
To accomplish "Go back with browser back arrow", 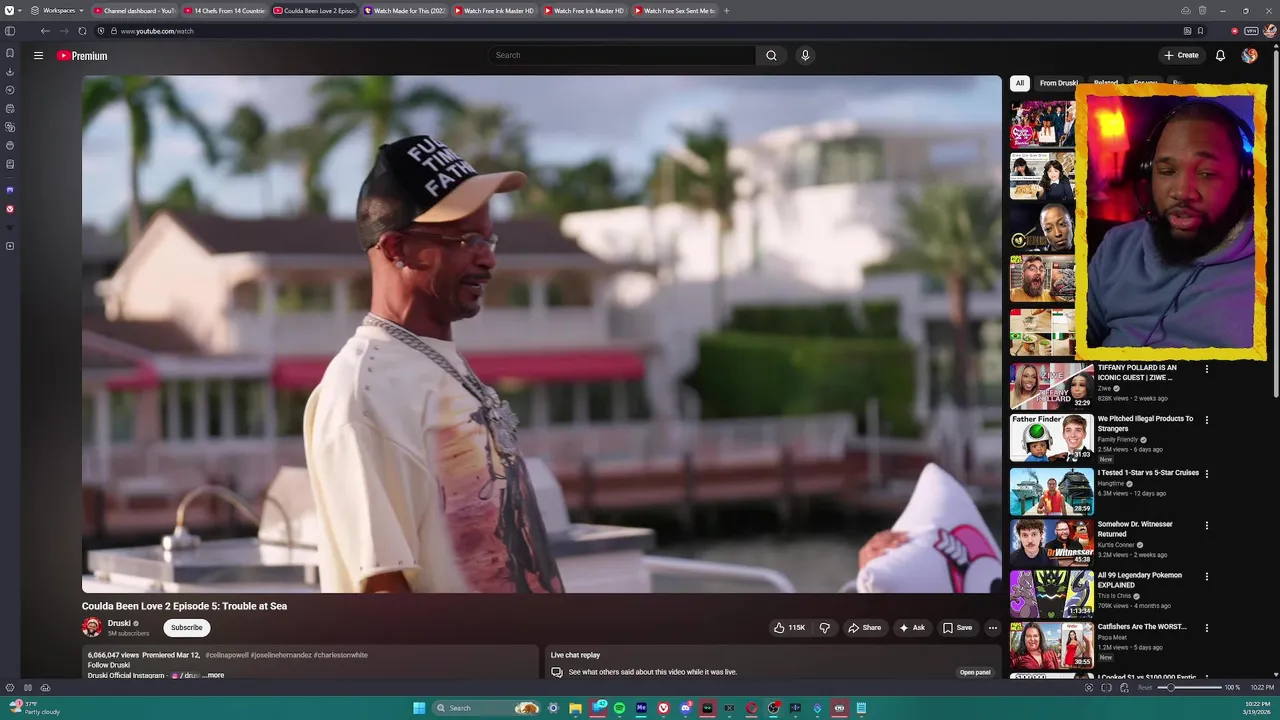I will pos(45,31).
